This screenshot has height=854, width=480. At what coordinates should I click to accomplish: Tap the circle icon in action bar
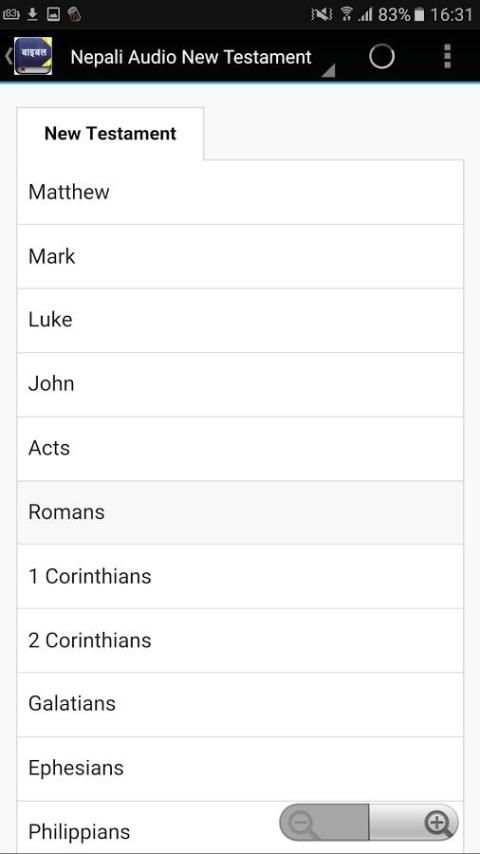381,56
